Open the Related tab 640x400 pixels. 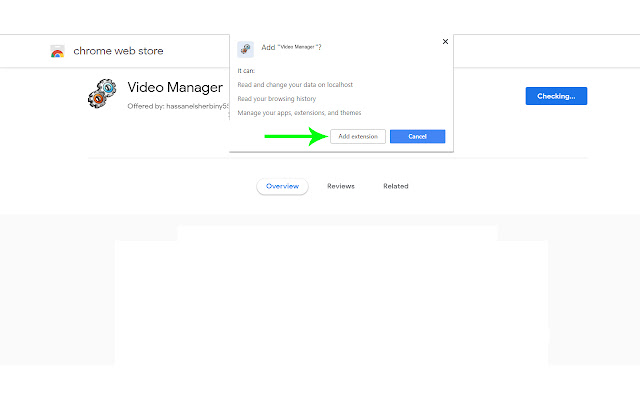coord(396,186)
